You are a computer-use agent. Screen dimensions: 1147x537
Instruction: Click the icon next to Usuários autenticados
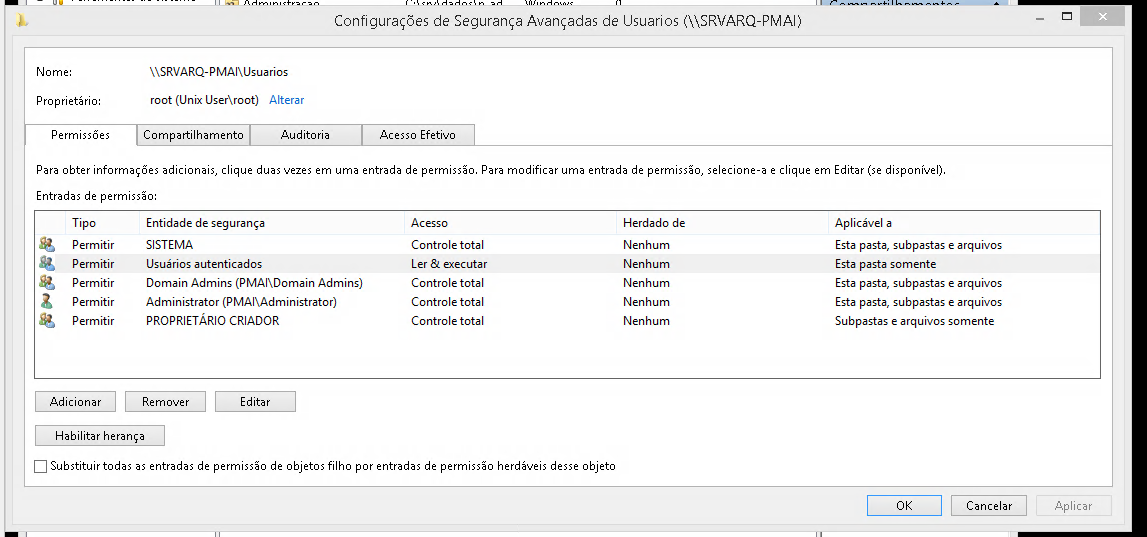pos(47,263)
